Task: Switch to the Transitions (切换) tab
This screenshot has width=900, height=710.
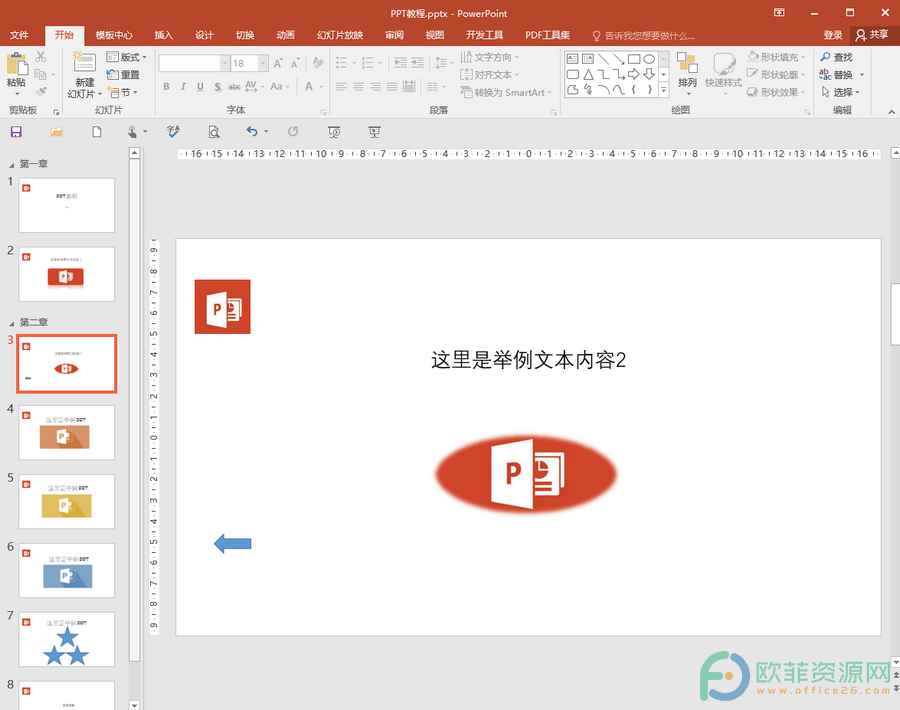Action: [245, 35]
